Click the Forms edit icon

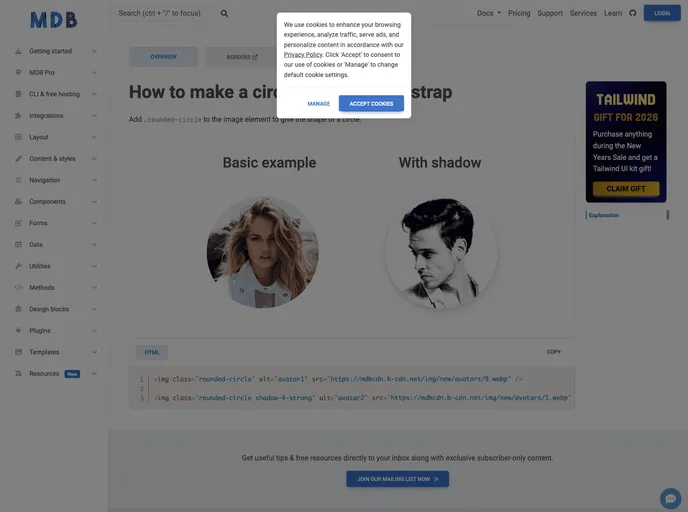18,223
